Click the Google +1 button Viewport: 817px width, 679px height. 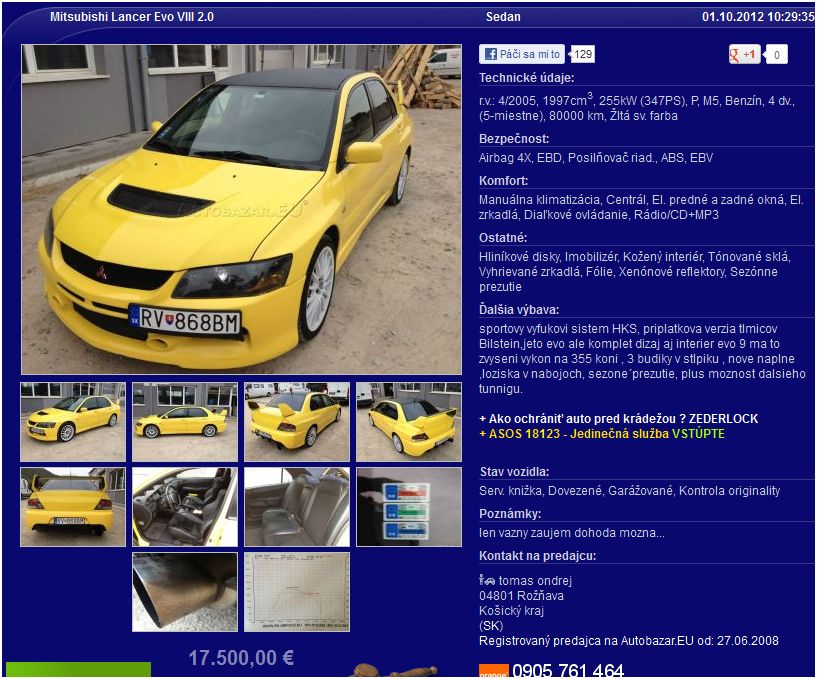pos(744,54)
